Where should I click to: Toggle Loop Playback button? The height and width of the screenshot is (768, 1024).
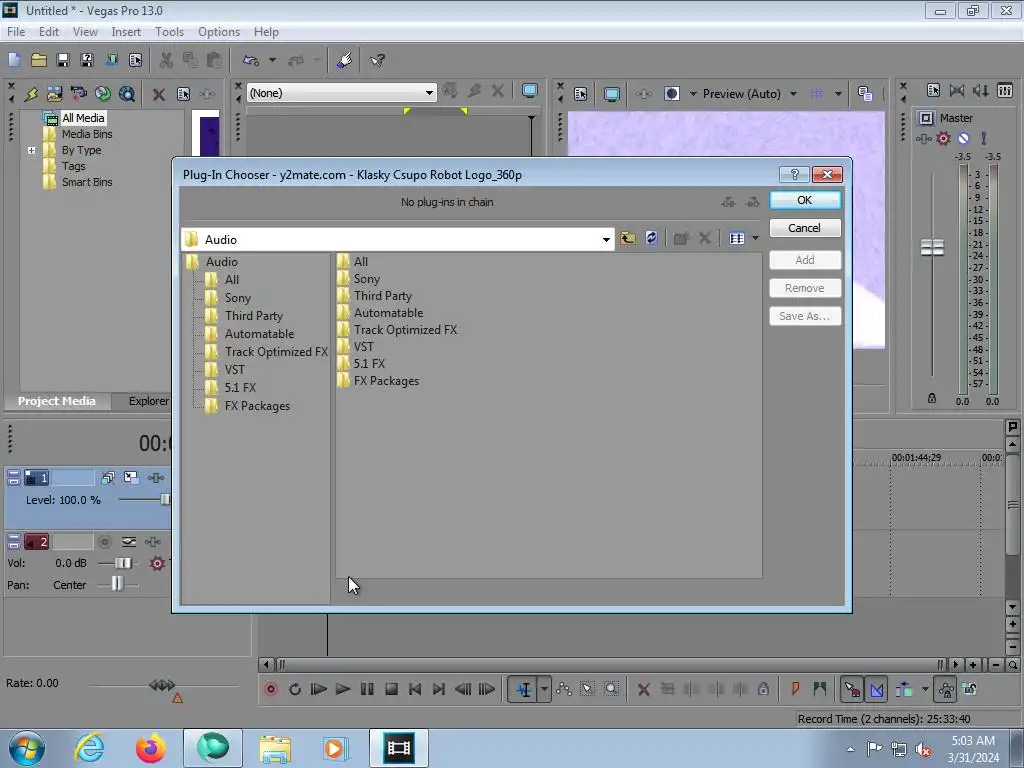click(295, 689)
